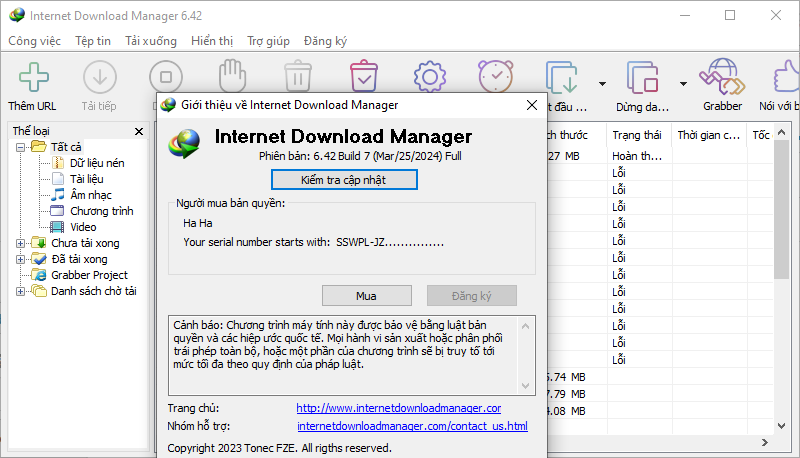This screenshot has width=800, height=458.
Task: Collapse the Tất cả tree node
Action: (20, 147)
